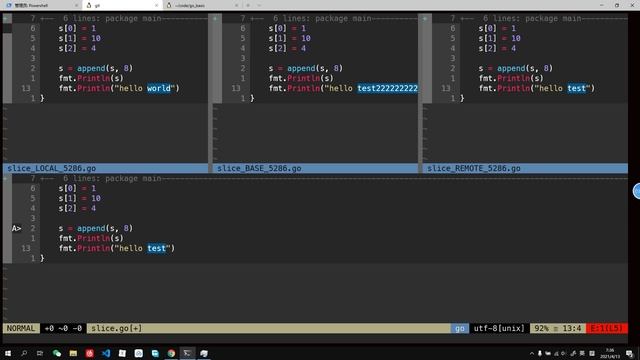Click the A> sign marker in the merged pane
Viewport: 640px width, 360px height.
point(16,228)
